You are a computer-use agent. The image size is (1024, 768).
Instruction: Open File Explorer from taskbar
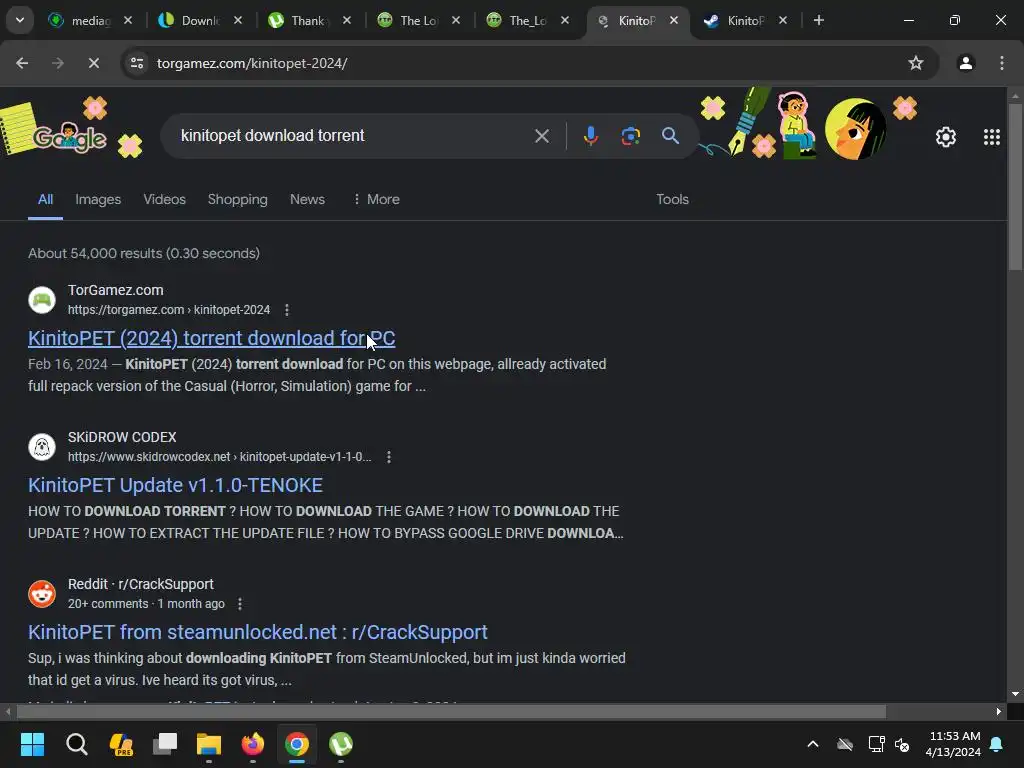(x=208, y=744)
